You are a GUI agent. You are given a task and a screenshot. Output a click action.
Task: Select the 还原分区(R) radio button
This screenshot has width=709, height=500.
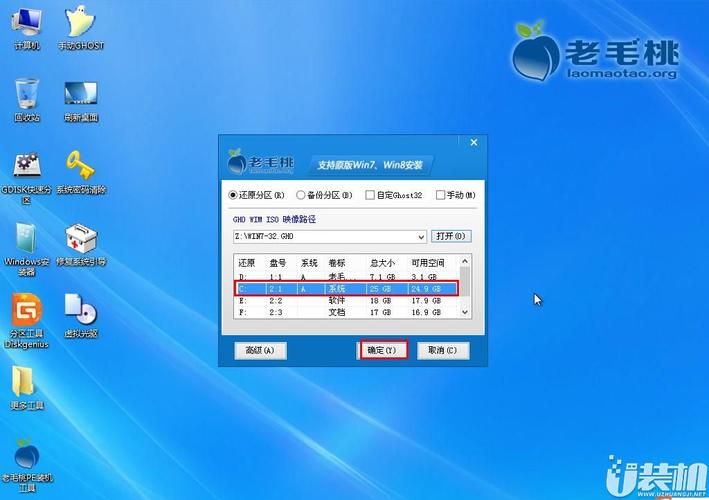tap(257, 195)
